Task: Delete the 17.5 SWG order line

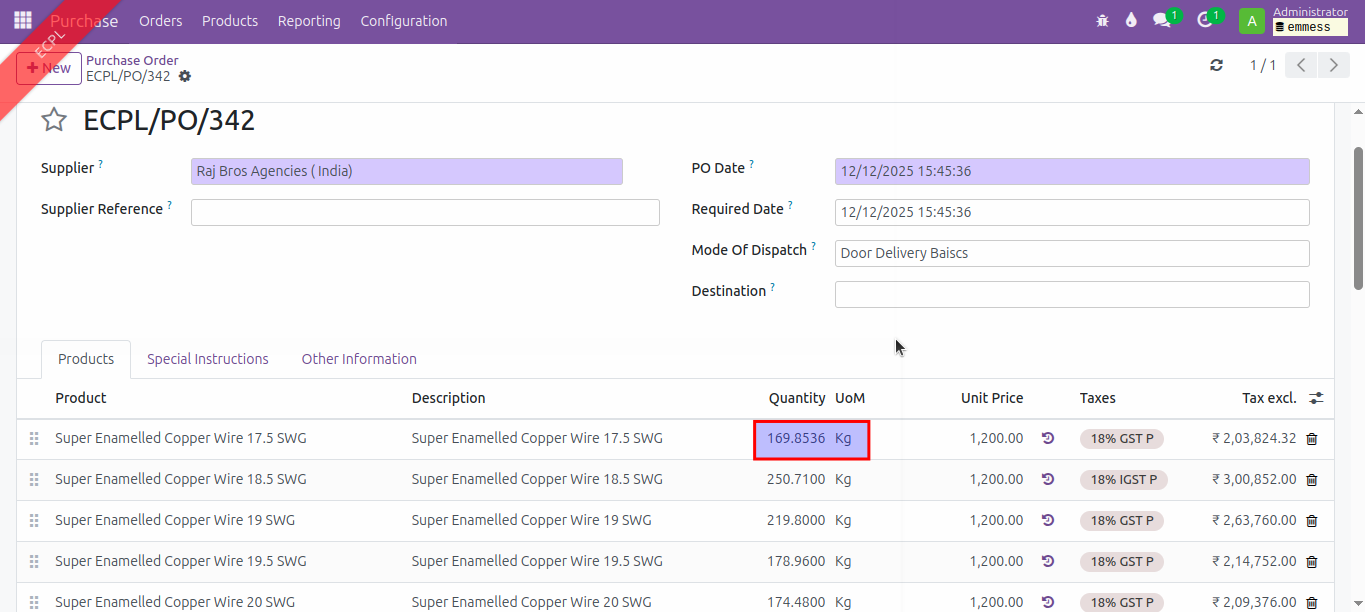Action: [1312, 439]
